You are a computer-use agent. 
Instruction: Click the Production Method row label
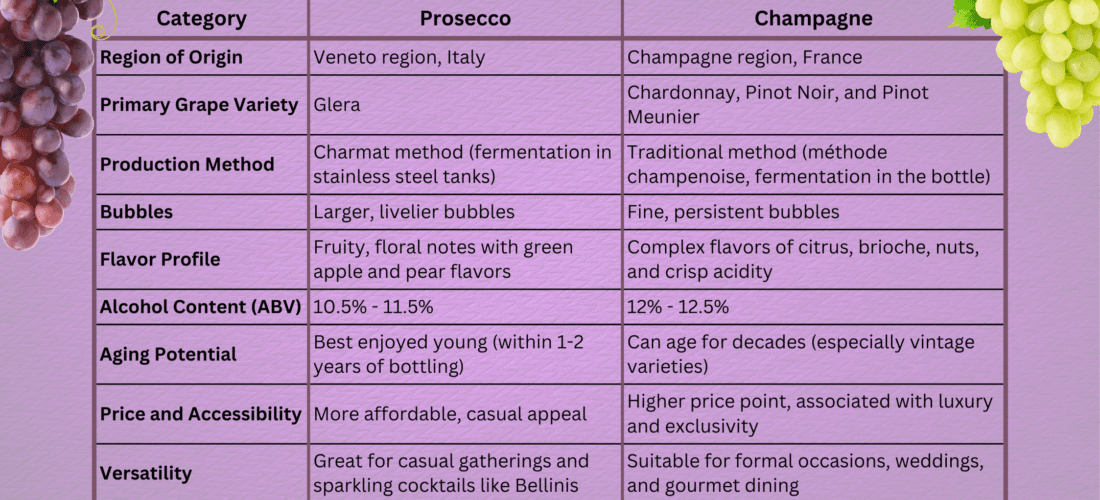click(187, 164)
